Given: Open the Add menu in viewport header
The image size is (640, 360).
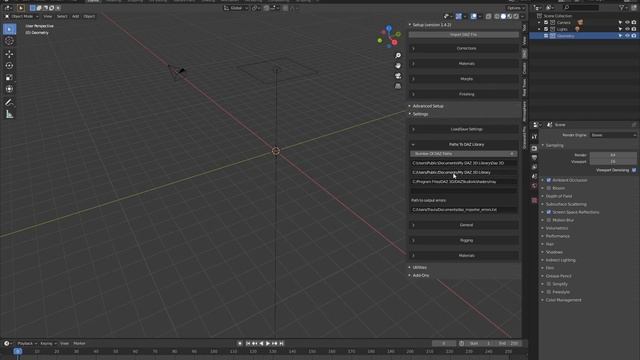Looking at the screenshot, I should point(76,16).
